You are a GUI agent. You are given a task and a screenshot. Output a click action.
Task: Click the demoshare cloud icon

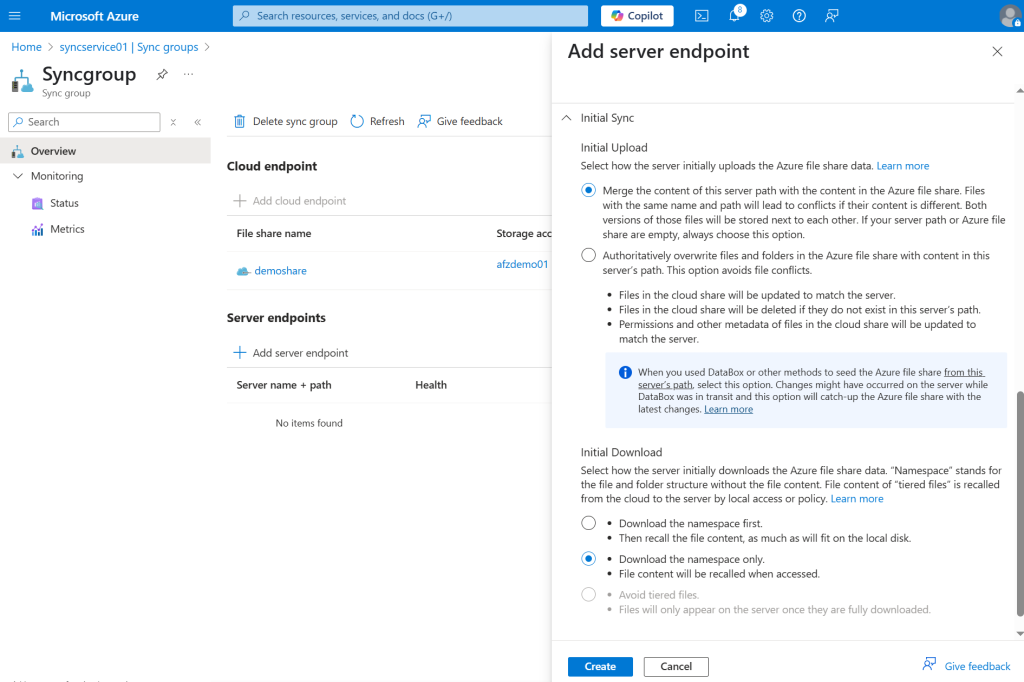[x=243, y=271]
